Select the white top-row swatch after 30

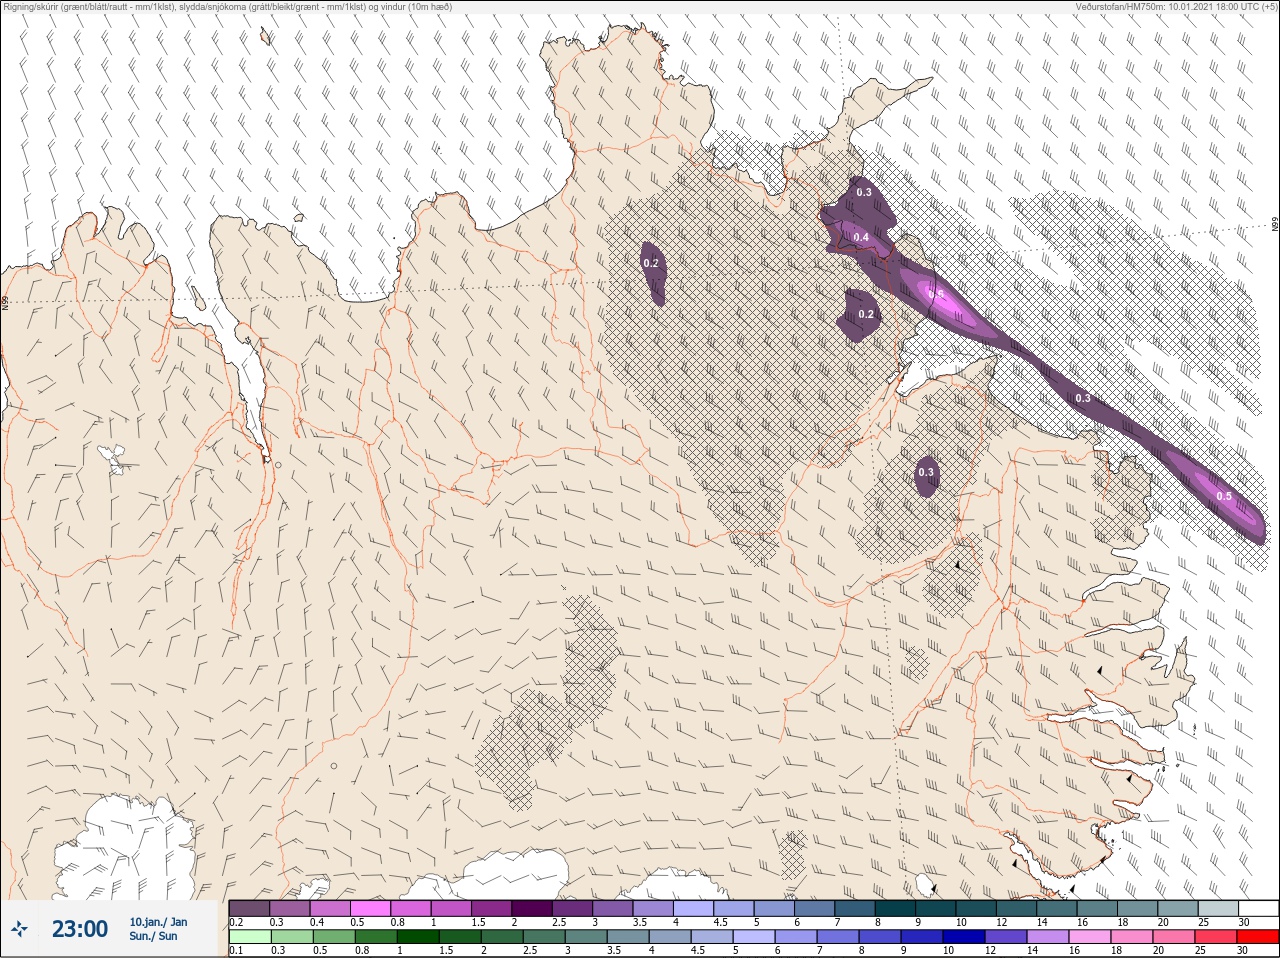click(x=1258, y=908)
